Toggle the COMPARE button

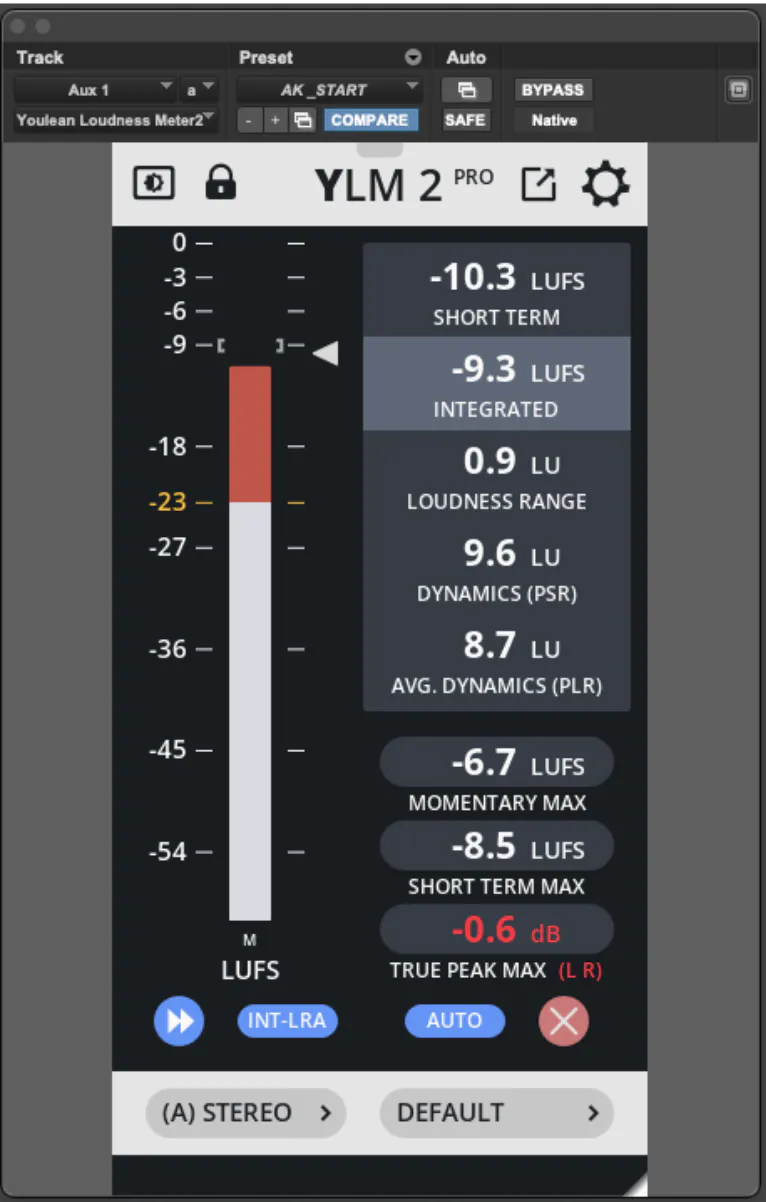pos(370,120)
